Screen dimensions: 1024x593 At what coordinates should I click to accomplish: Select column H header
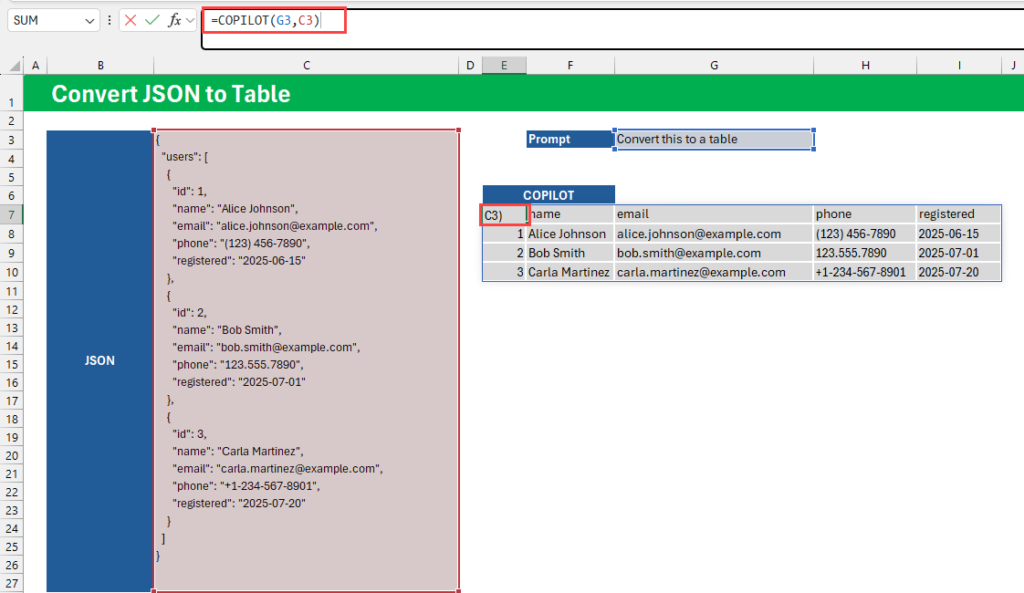865,65
